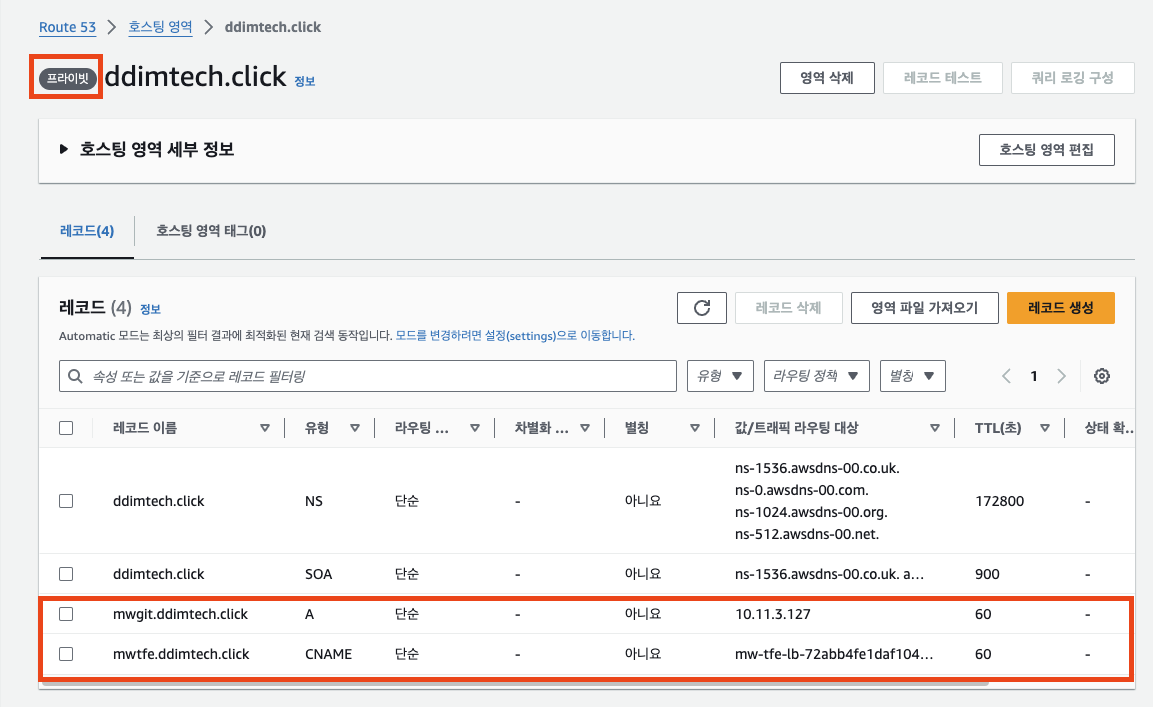Screen dimensions: 1153x707
Task: Open the table settings gear icon
Action: [1102, 376]
